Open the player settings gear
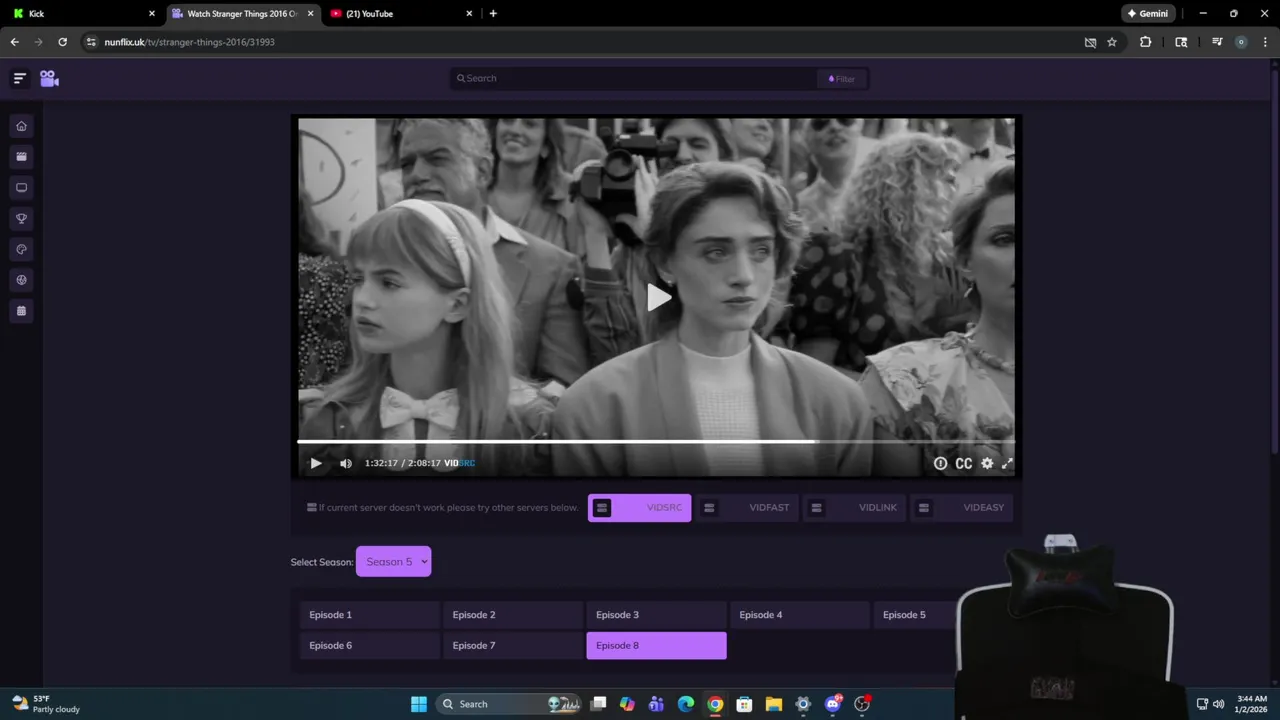This screenshot has width=1280, height=720. point(987,463)
